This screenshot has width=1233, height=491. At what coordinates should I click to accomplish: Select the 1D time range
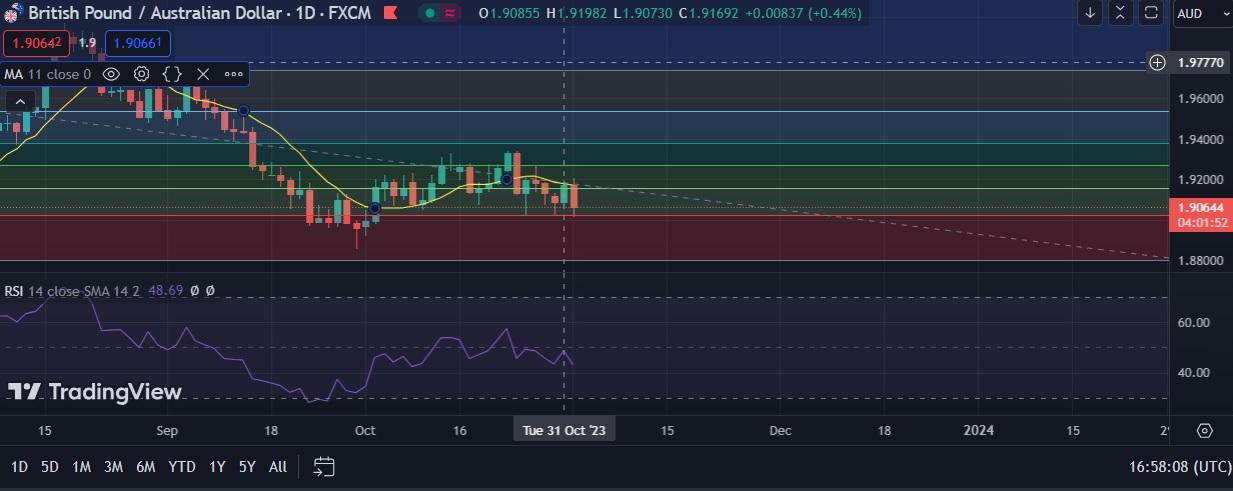coord(19,467)
